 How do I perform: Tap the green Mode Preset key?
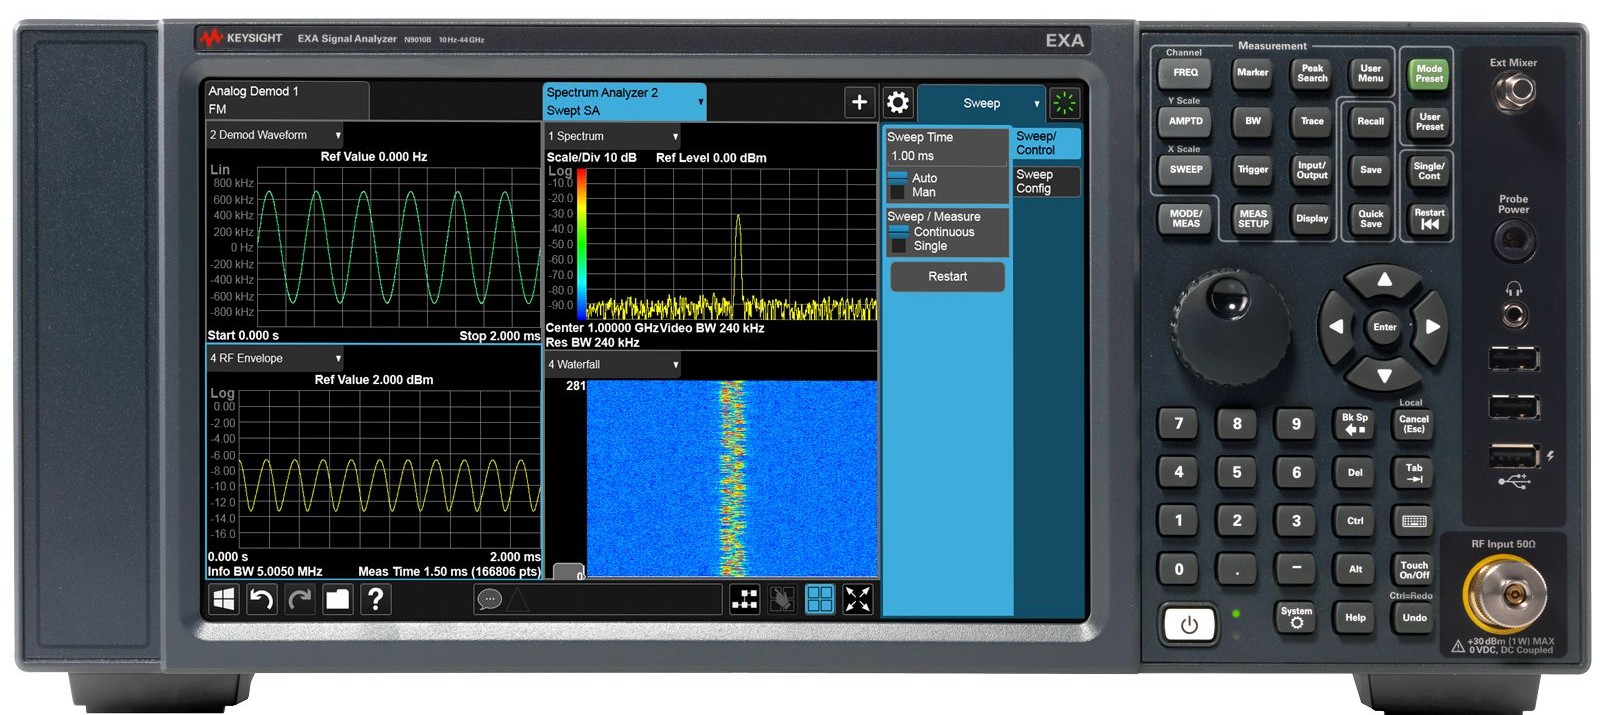(x=1429, y=74)
